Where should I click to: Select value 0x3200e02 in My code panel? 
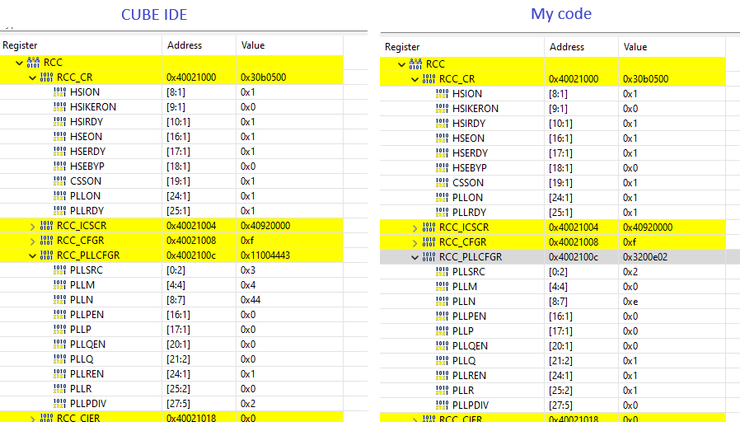[645, 257]
